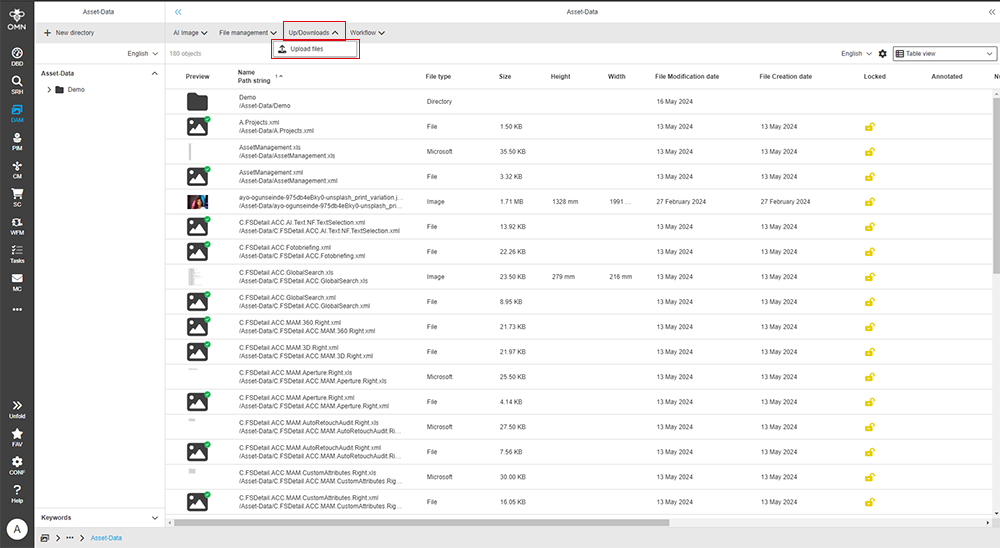The height and width of the screenshot is (548, 1000).
Task: Sort by Annotated column header
Action: click(x=946, y=77)
